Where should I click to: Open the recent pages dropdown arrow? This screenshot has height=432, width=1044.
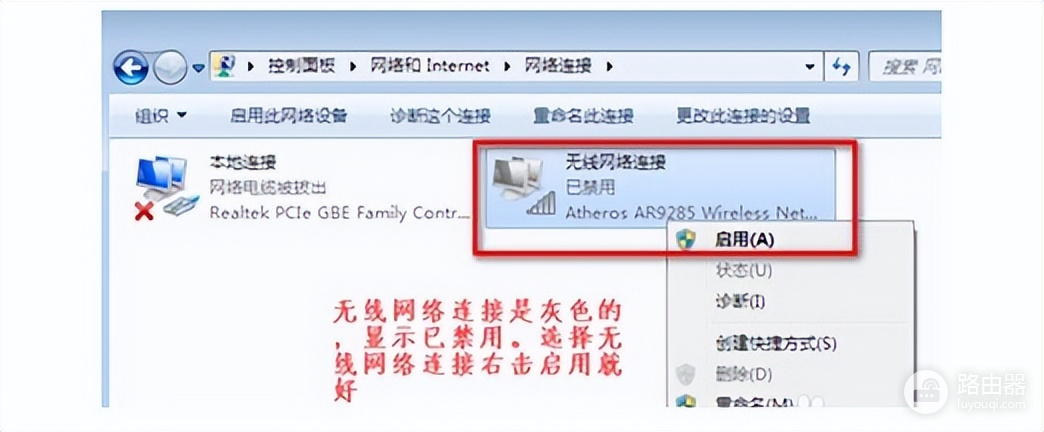(x=198, y=67)
